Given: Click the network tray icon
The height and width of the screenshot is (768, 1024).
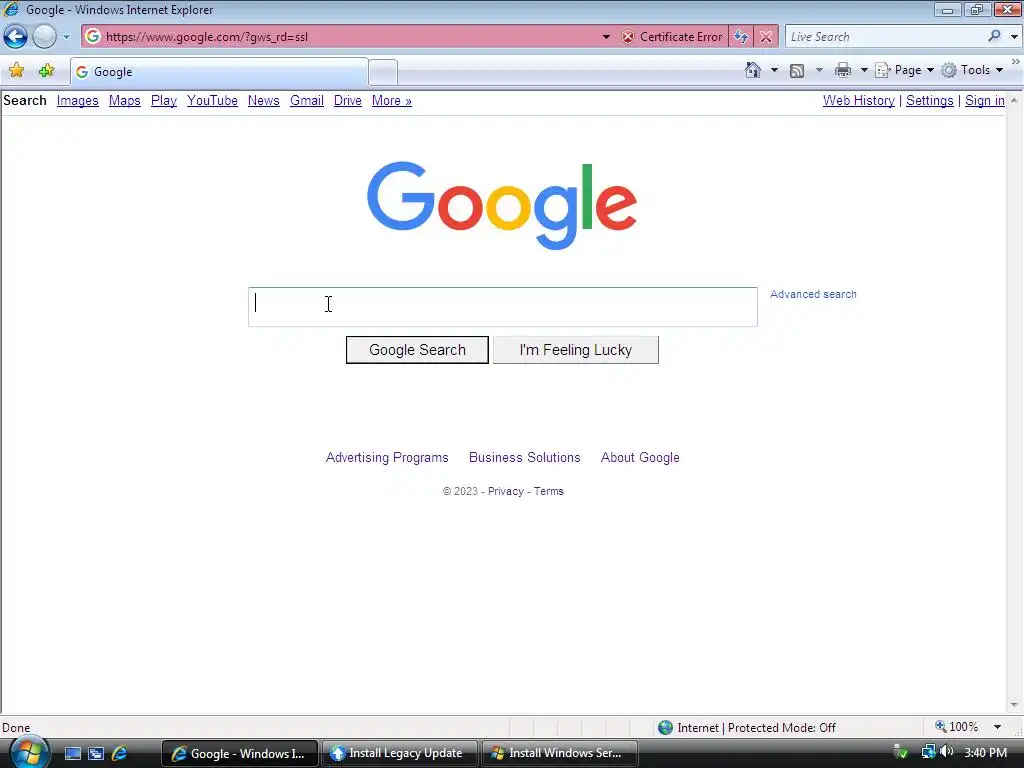Looking at the screenshot, I should coord(928,752).
